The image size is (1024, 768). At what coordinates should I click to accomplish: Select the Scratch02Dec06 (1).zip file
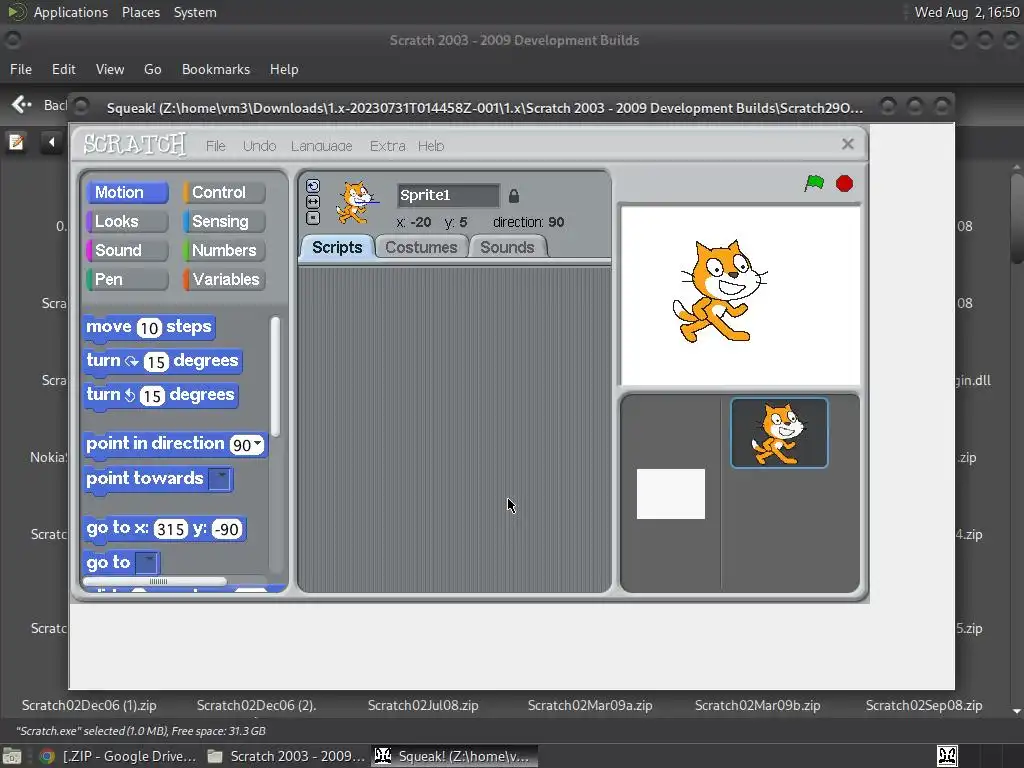pos(89,706)
